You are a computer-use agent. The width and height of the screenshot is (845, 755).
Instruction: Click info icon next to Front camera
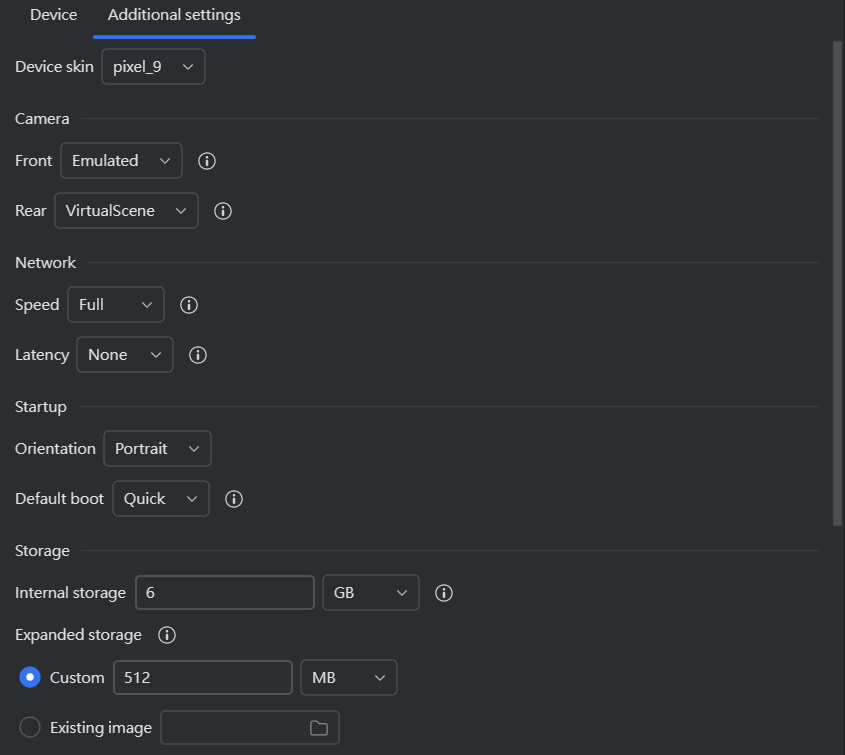(207, 161)
